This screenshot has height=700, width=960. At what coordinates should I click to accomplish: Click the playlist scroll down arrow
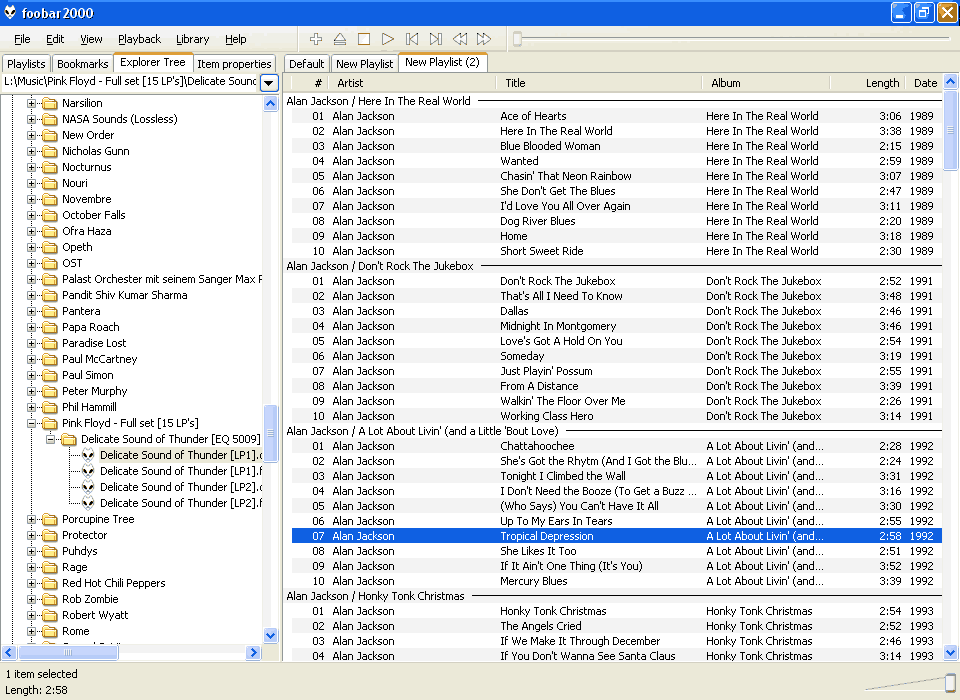[950, 653]
